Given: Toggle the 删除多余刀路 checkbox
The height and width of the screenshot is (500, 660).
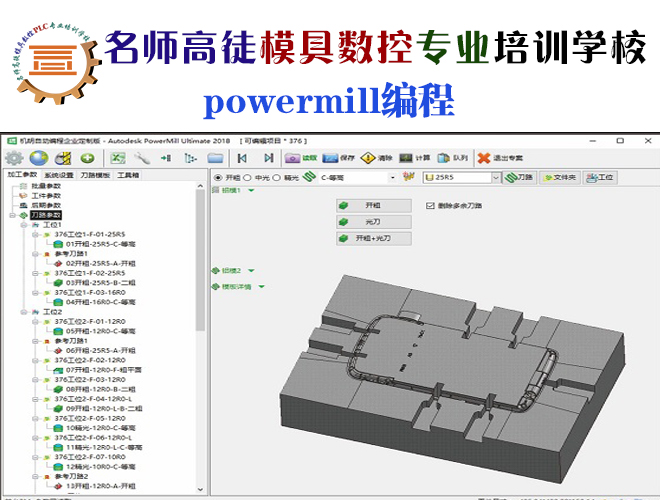Looking at the screenshot, I should pyautogui.click(x=430, y=206).
